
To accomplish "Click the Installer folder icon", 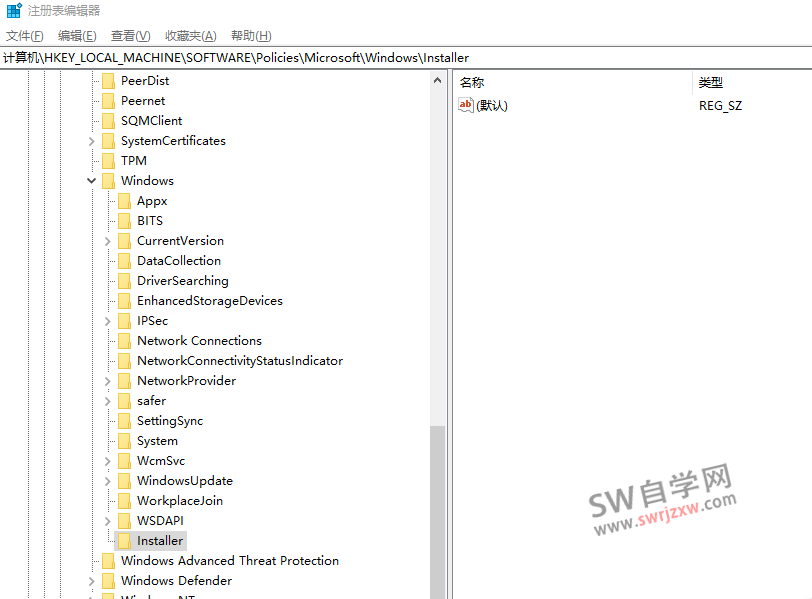I will [124, 541].
